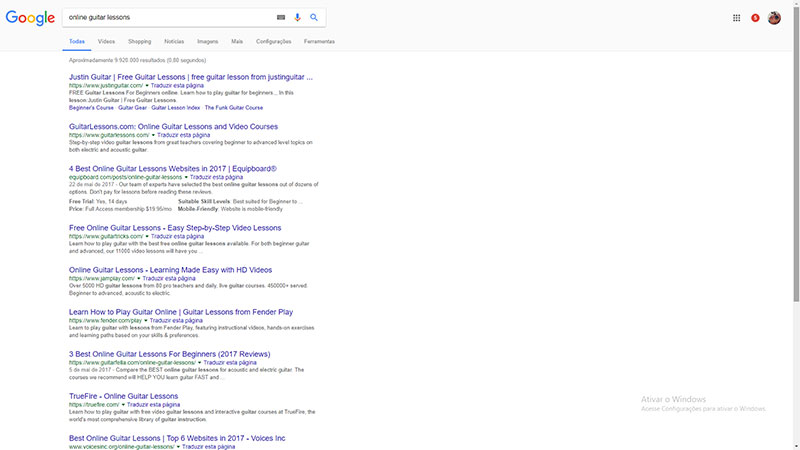Viewport: 800px width, 450px height.
Task: Open the Google apps grid icon
Action: click(x=736, y=18)
